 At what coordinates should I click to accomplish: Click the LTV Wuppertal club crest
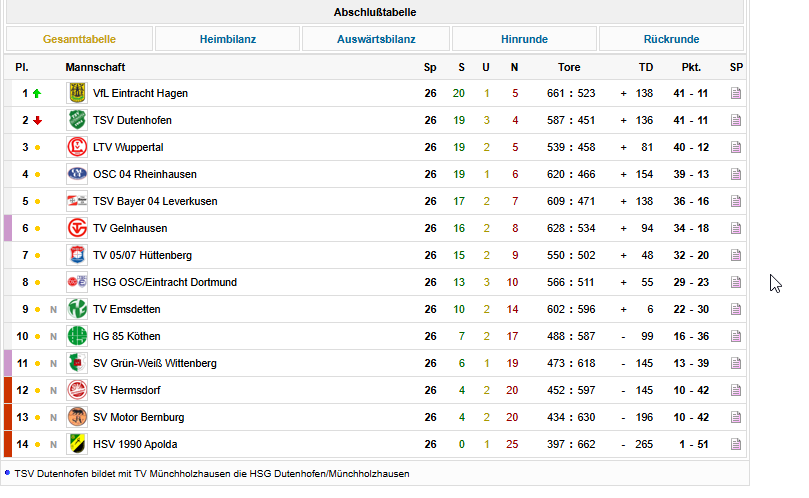pos(77,147)
